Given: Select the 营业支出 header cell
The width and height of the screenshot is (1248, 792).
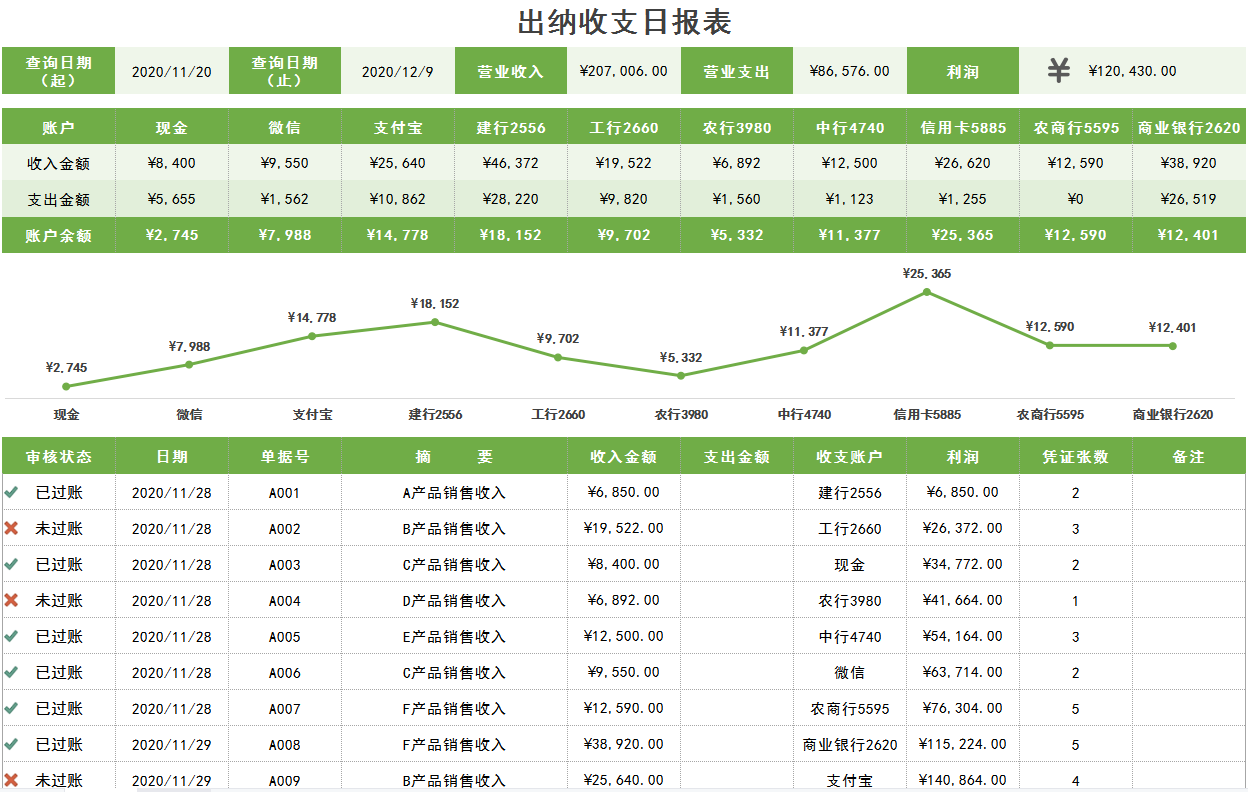Looking at the screenshot, I should click(738, 70).
